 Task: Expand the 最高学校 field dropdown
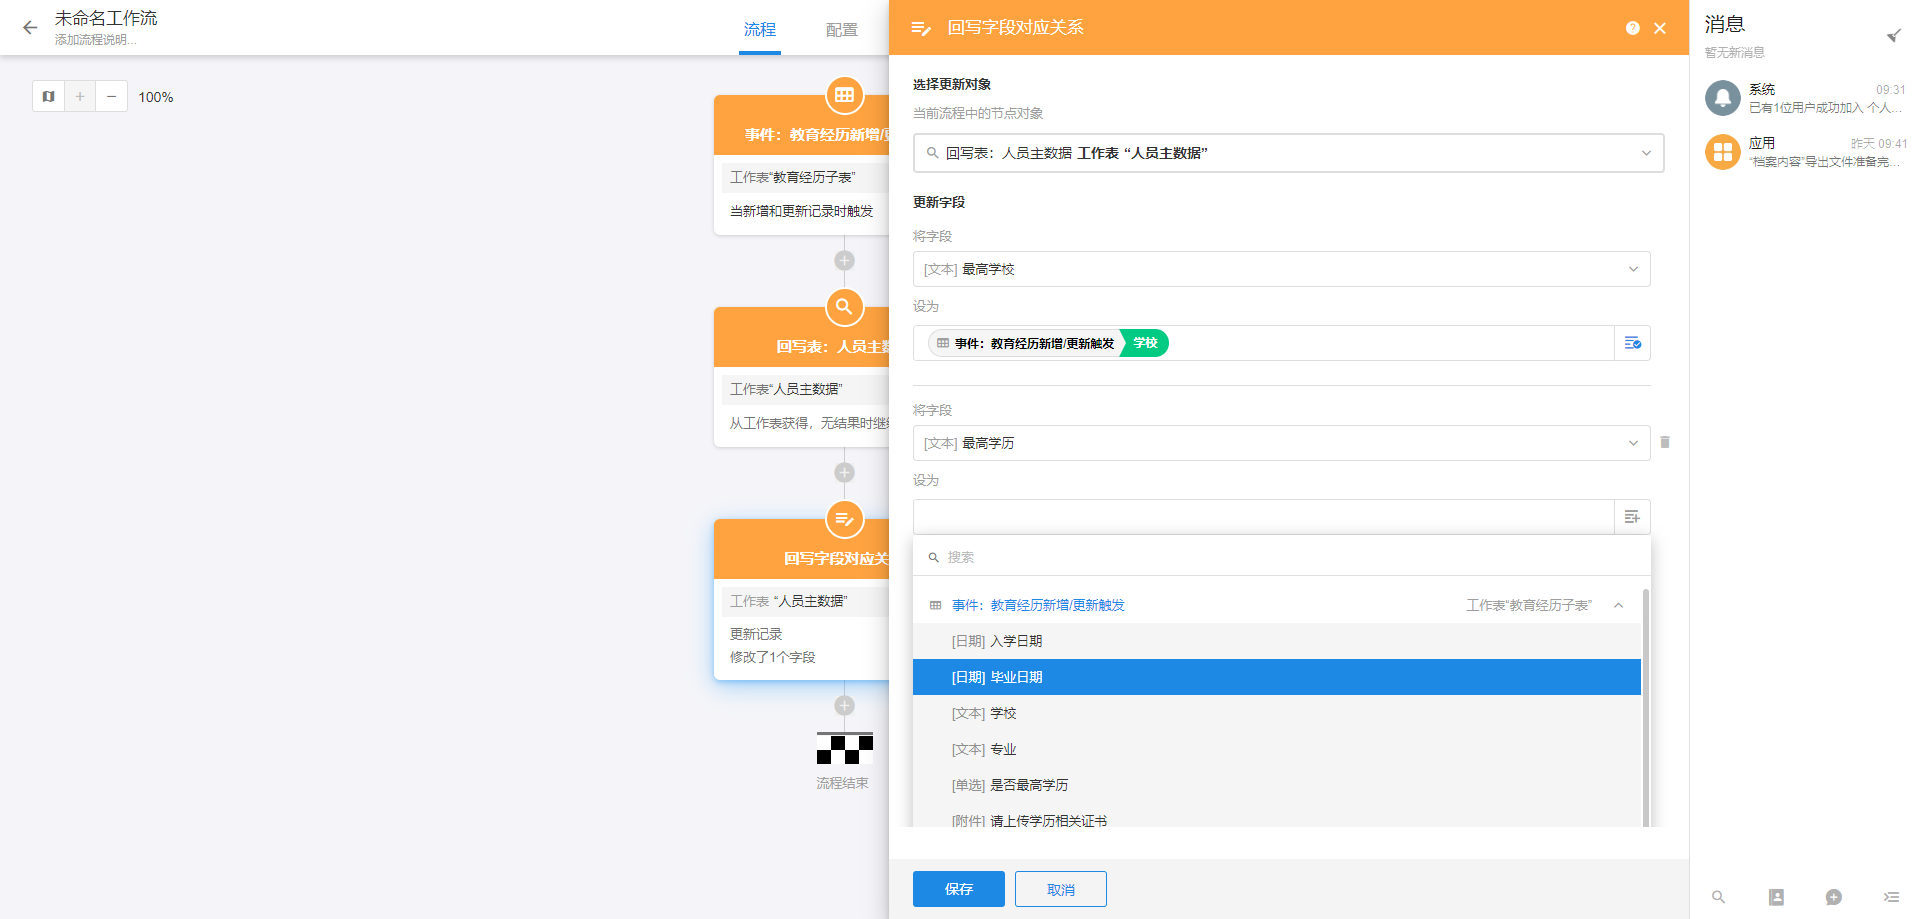(1281, 269)
